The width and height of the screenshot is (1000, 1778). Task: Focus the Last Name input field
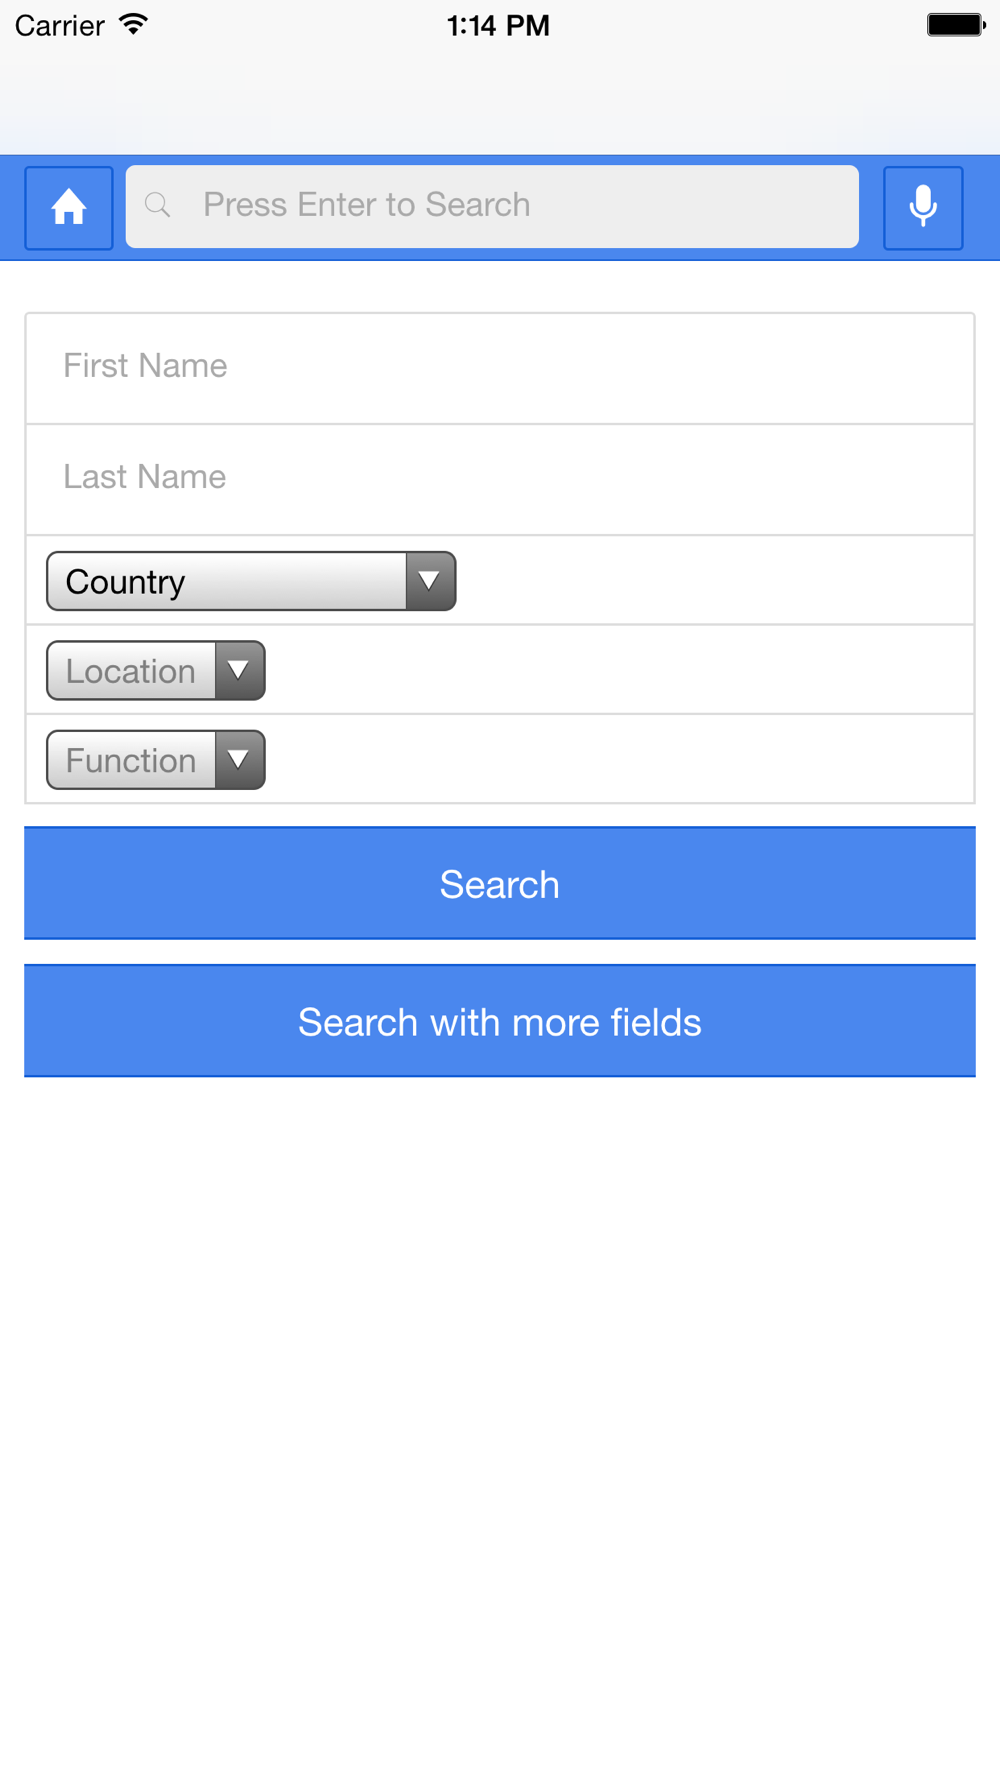[x=500, y=478]
